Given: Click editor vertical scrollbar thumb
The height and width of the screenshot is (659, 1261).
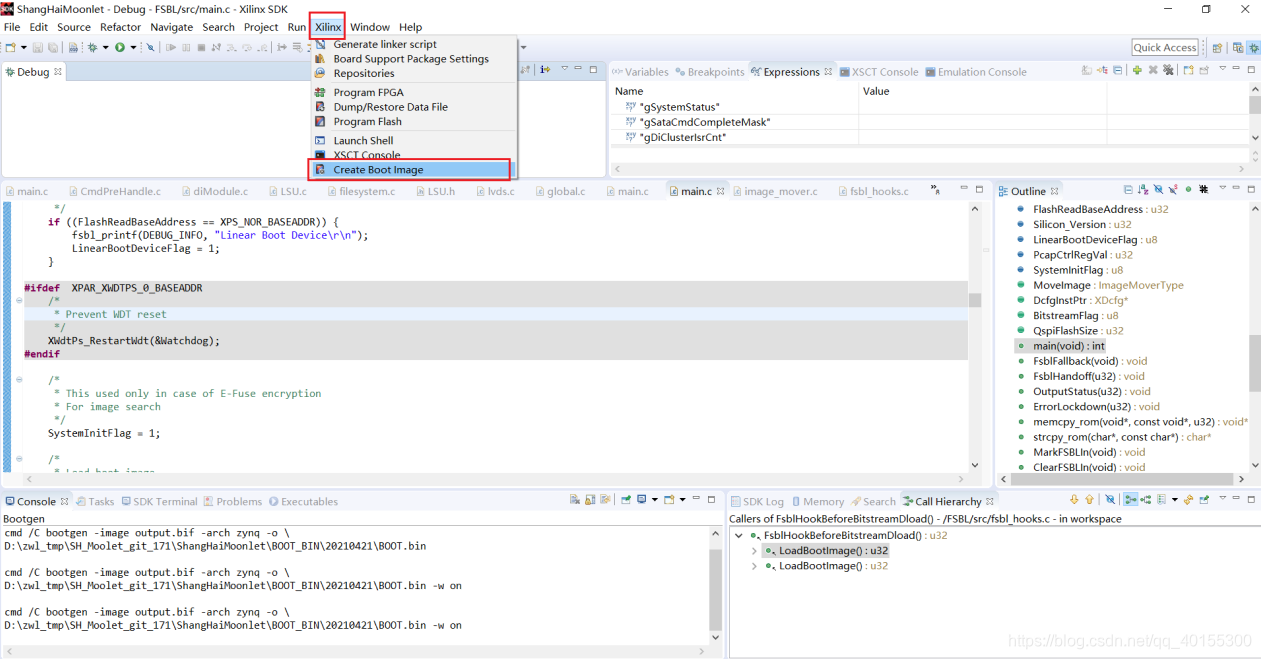Looking at the screenshot, I should point(975,300).
